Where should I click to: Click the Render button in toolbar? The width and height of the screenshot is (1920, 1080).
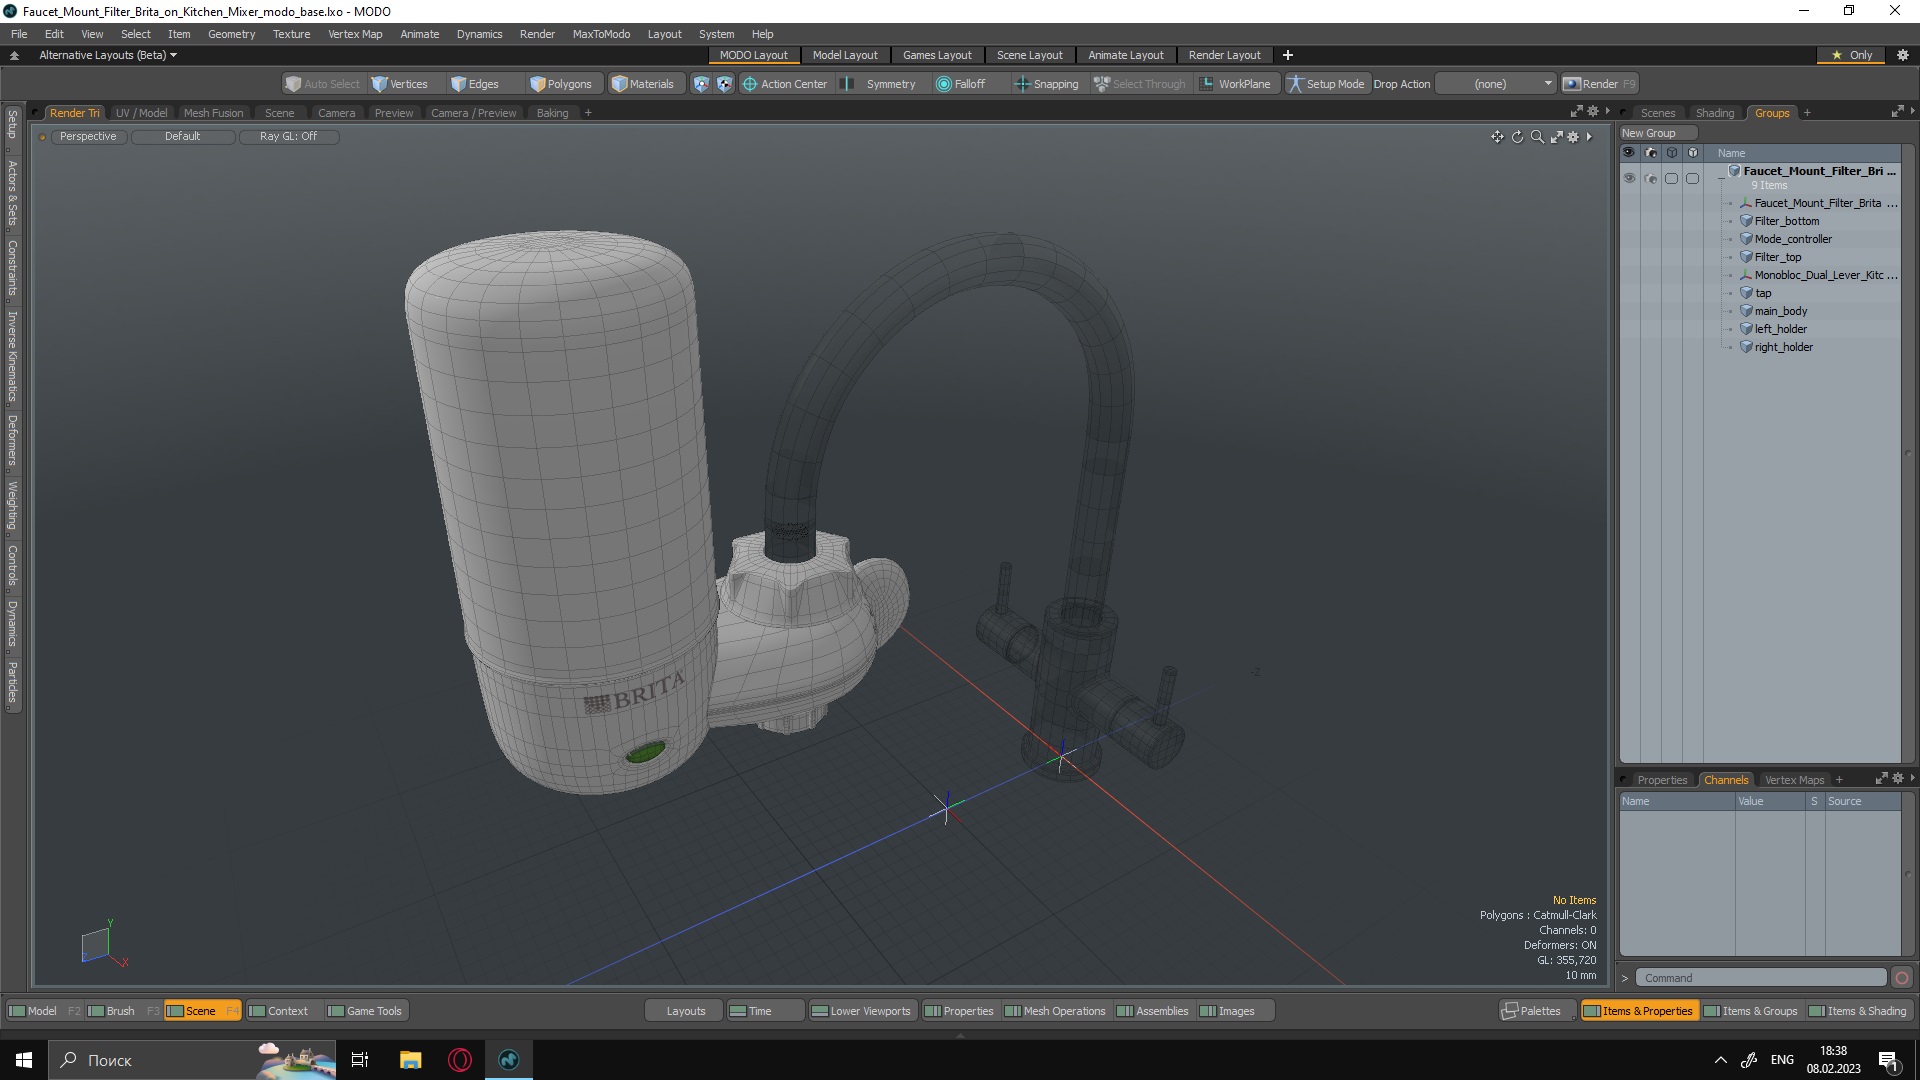point(1599,84)
